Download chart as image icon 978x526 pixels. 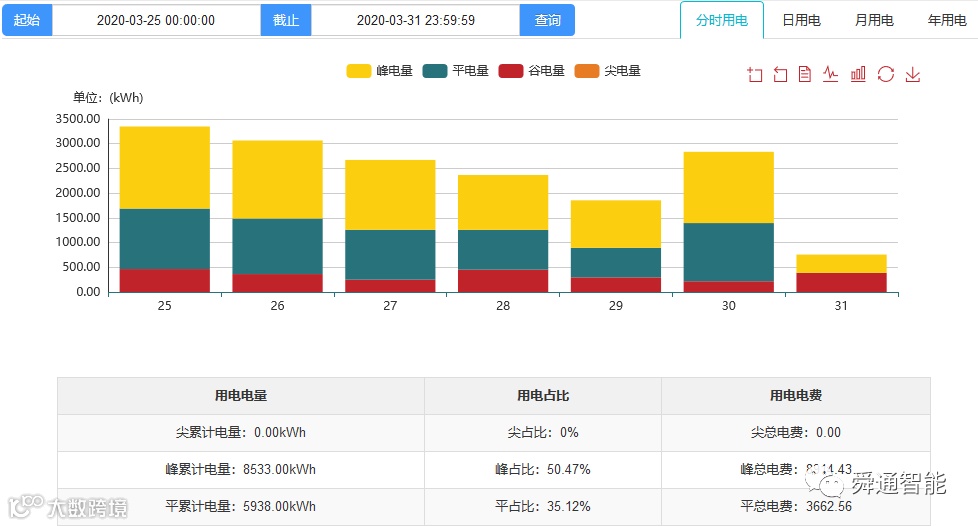[x=913, y=74]
